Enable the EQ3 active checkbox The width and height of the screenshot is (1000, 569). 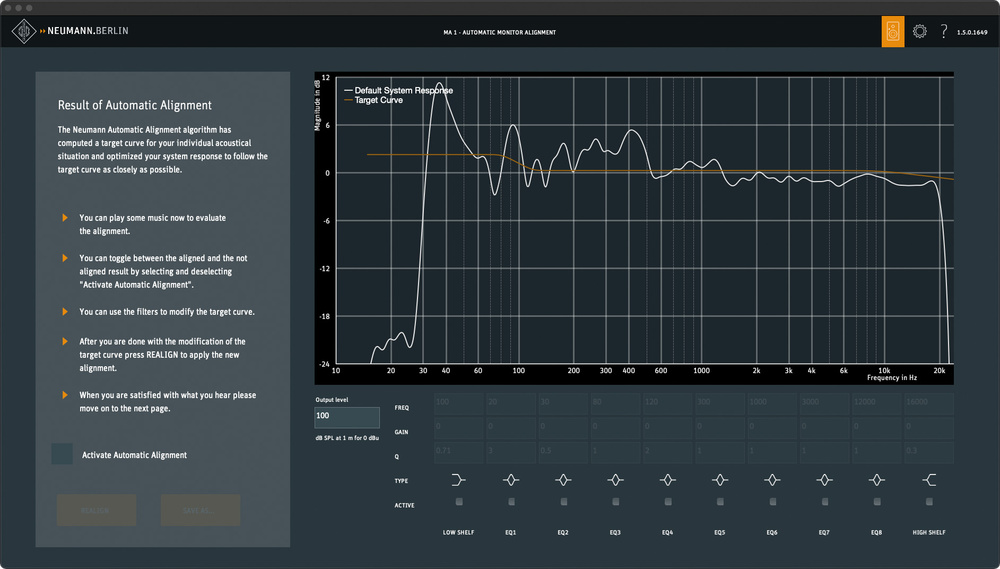click(615, 502)
